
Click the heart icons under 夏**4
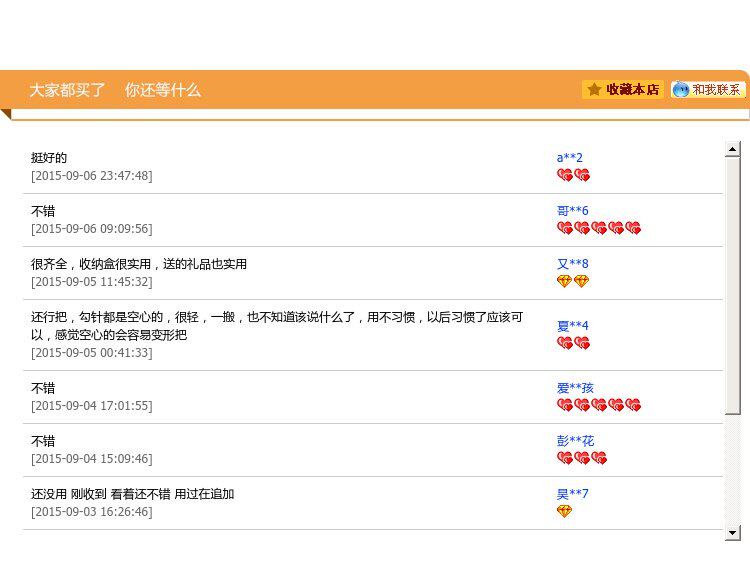pyautogui.click(x=573, y=343)
